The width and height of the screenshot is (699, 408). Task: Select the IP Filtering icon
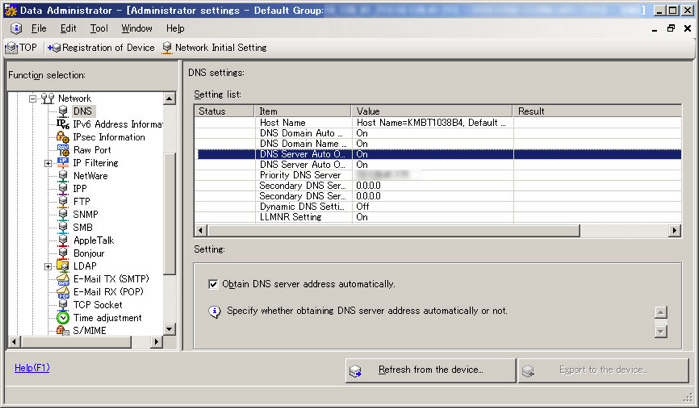pos(63,163)
